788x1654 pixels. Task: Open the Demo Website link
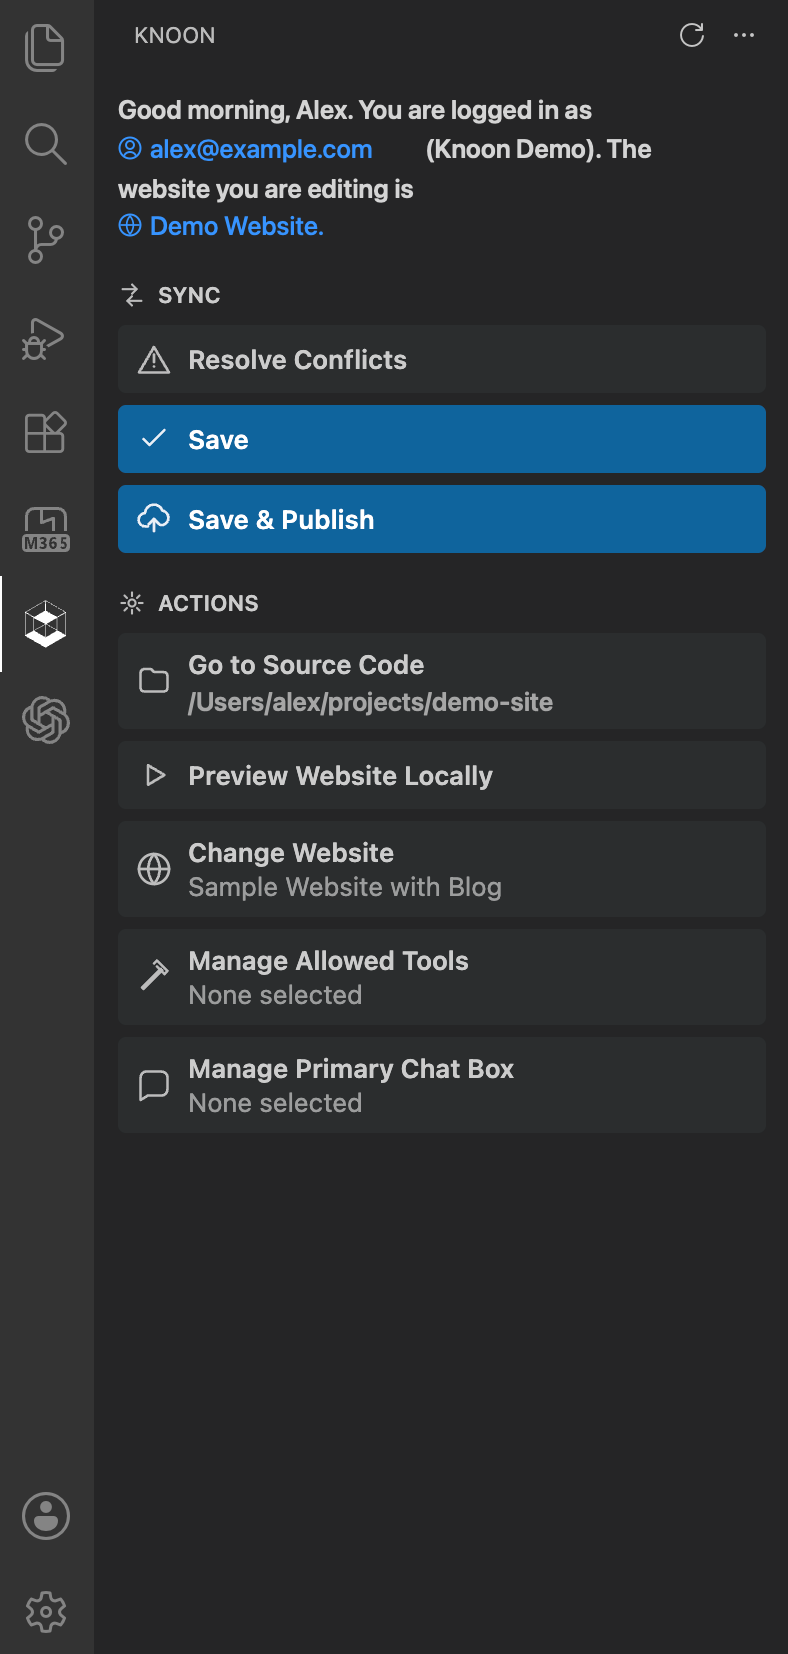(x=237, y=226)
